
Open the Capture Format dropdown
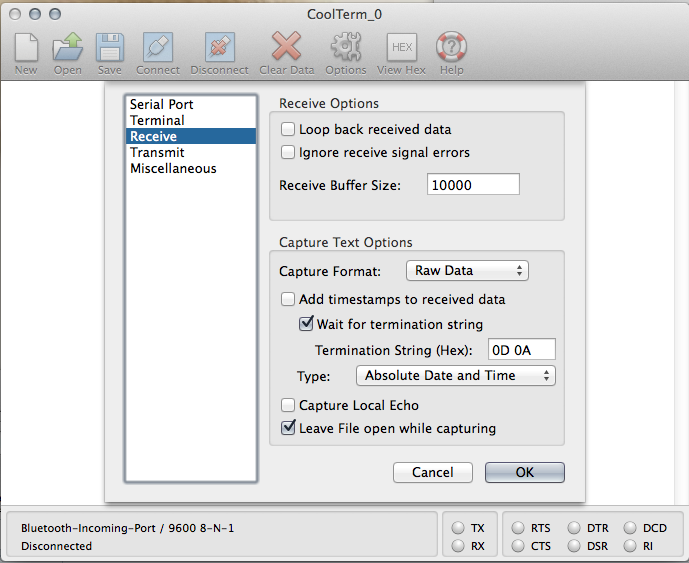467,270
